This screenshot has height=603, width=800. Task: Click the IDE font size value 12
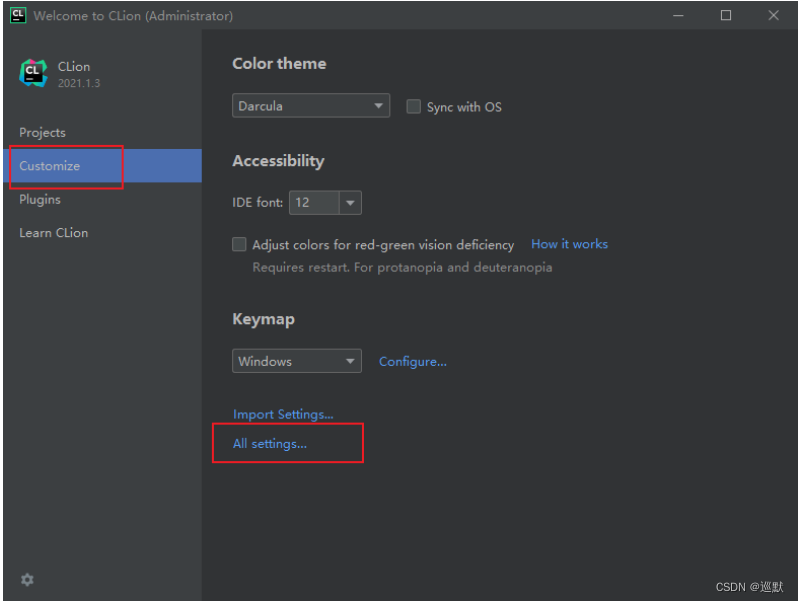coord(314,203)
